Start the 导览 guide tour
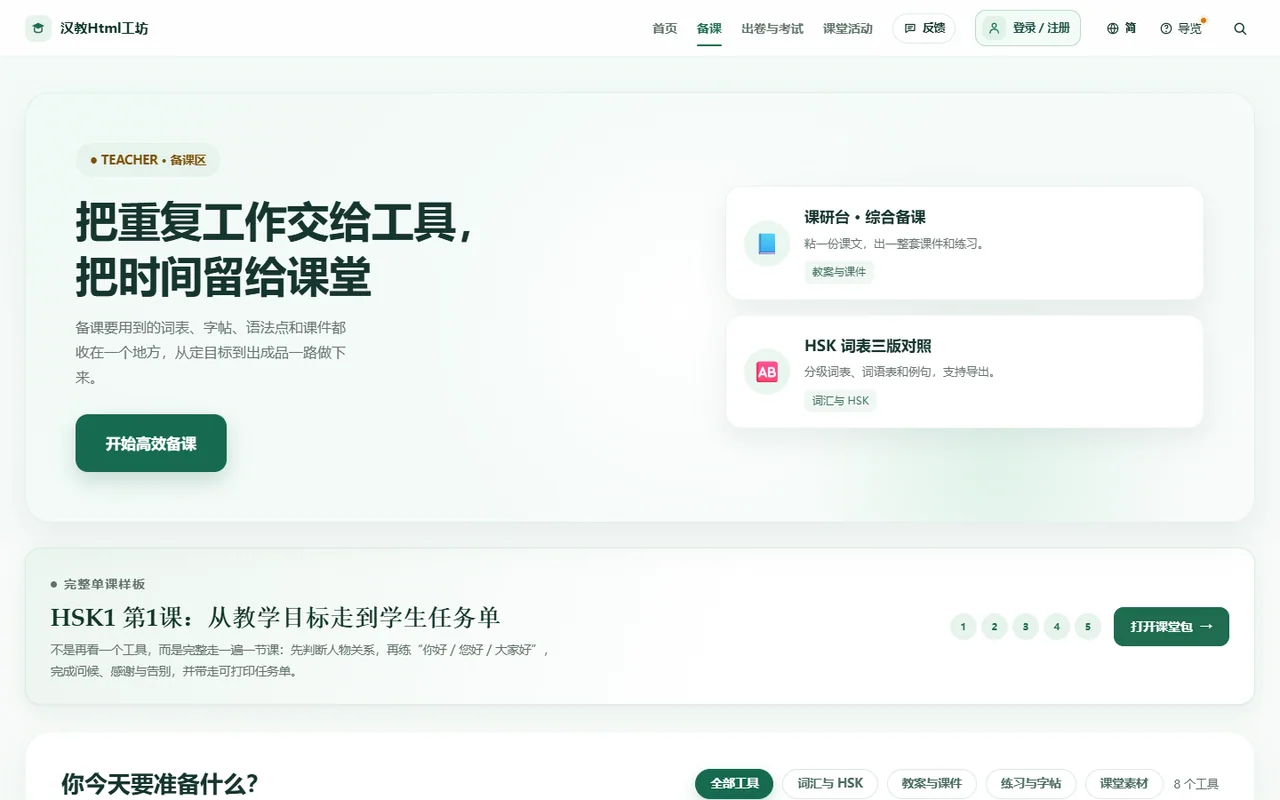The image size is (1280, 800). (1181, 28)
